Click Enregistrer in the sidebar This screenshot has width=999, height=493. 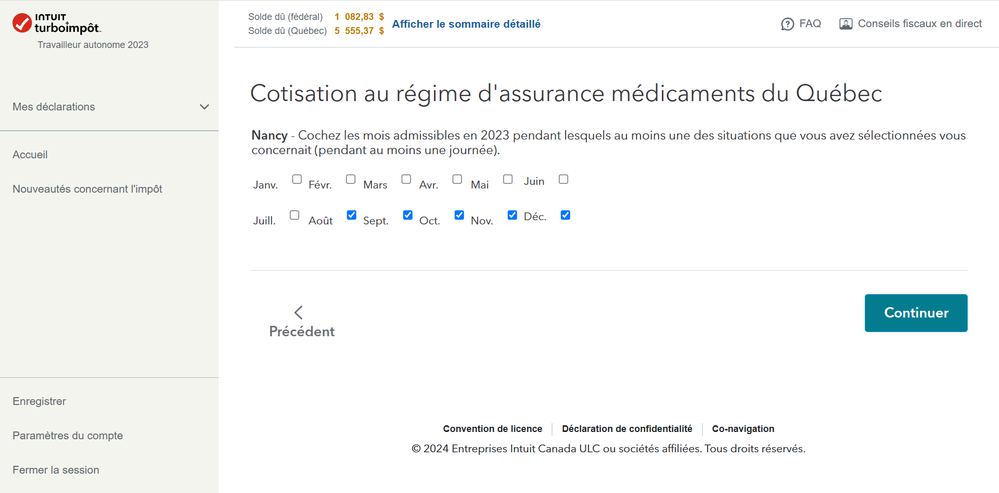[x=39, y=401]
